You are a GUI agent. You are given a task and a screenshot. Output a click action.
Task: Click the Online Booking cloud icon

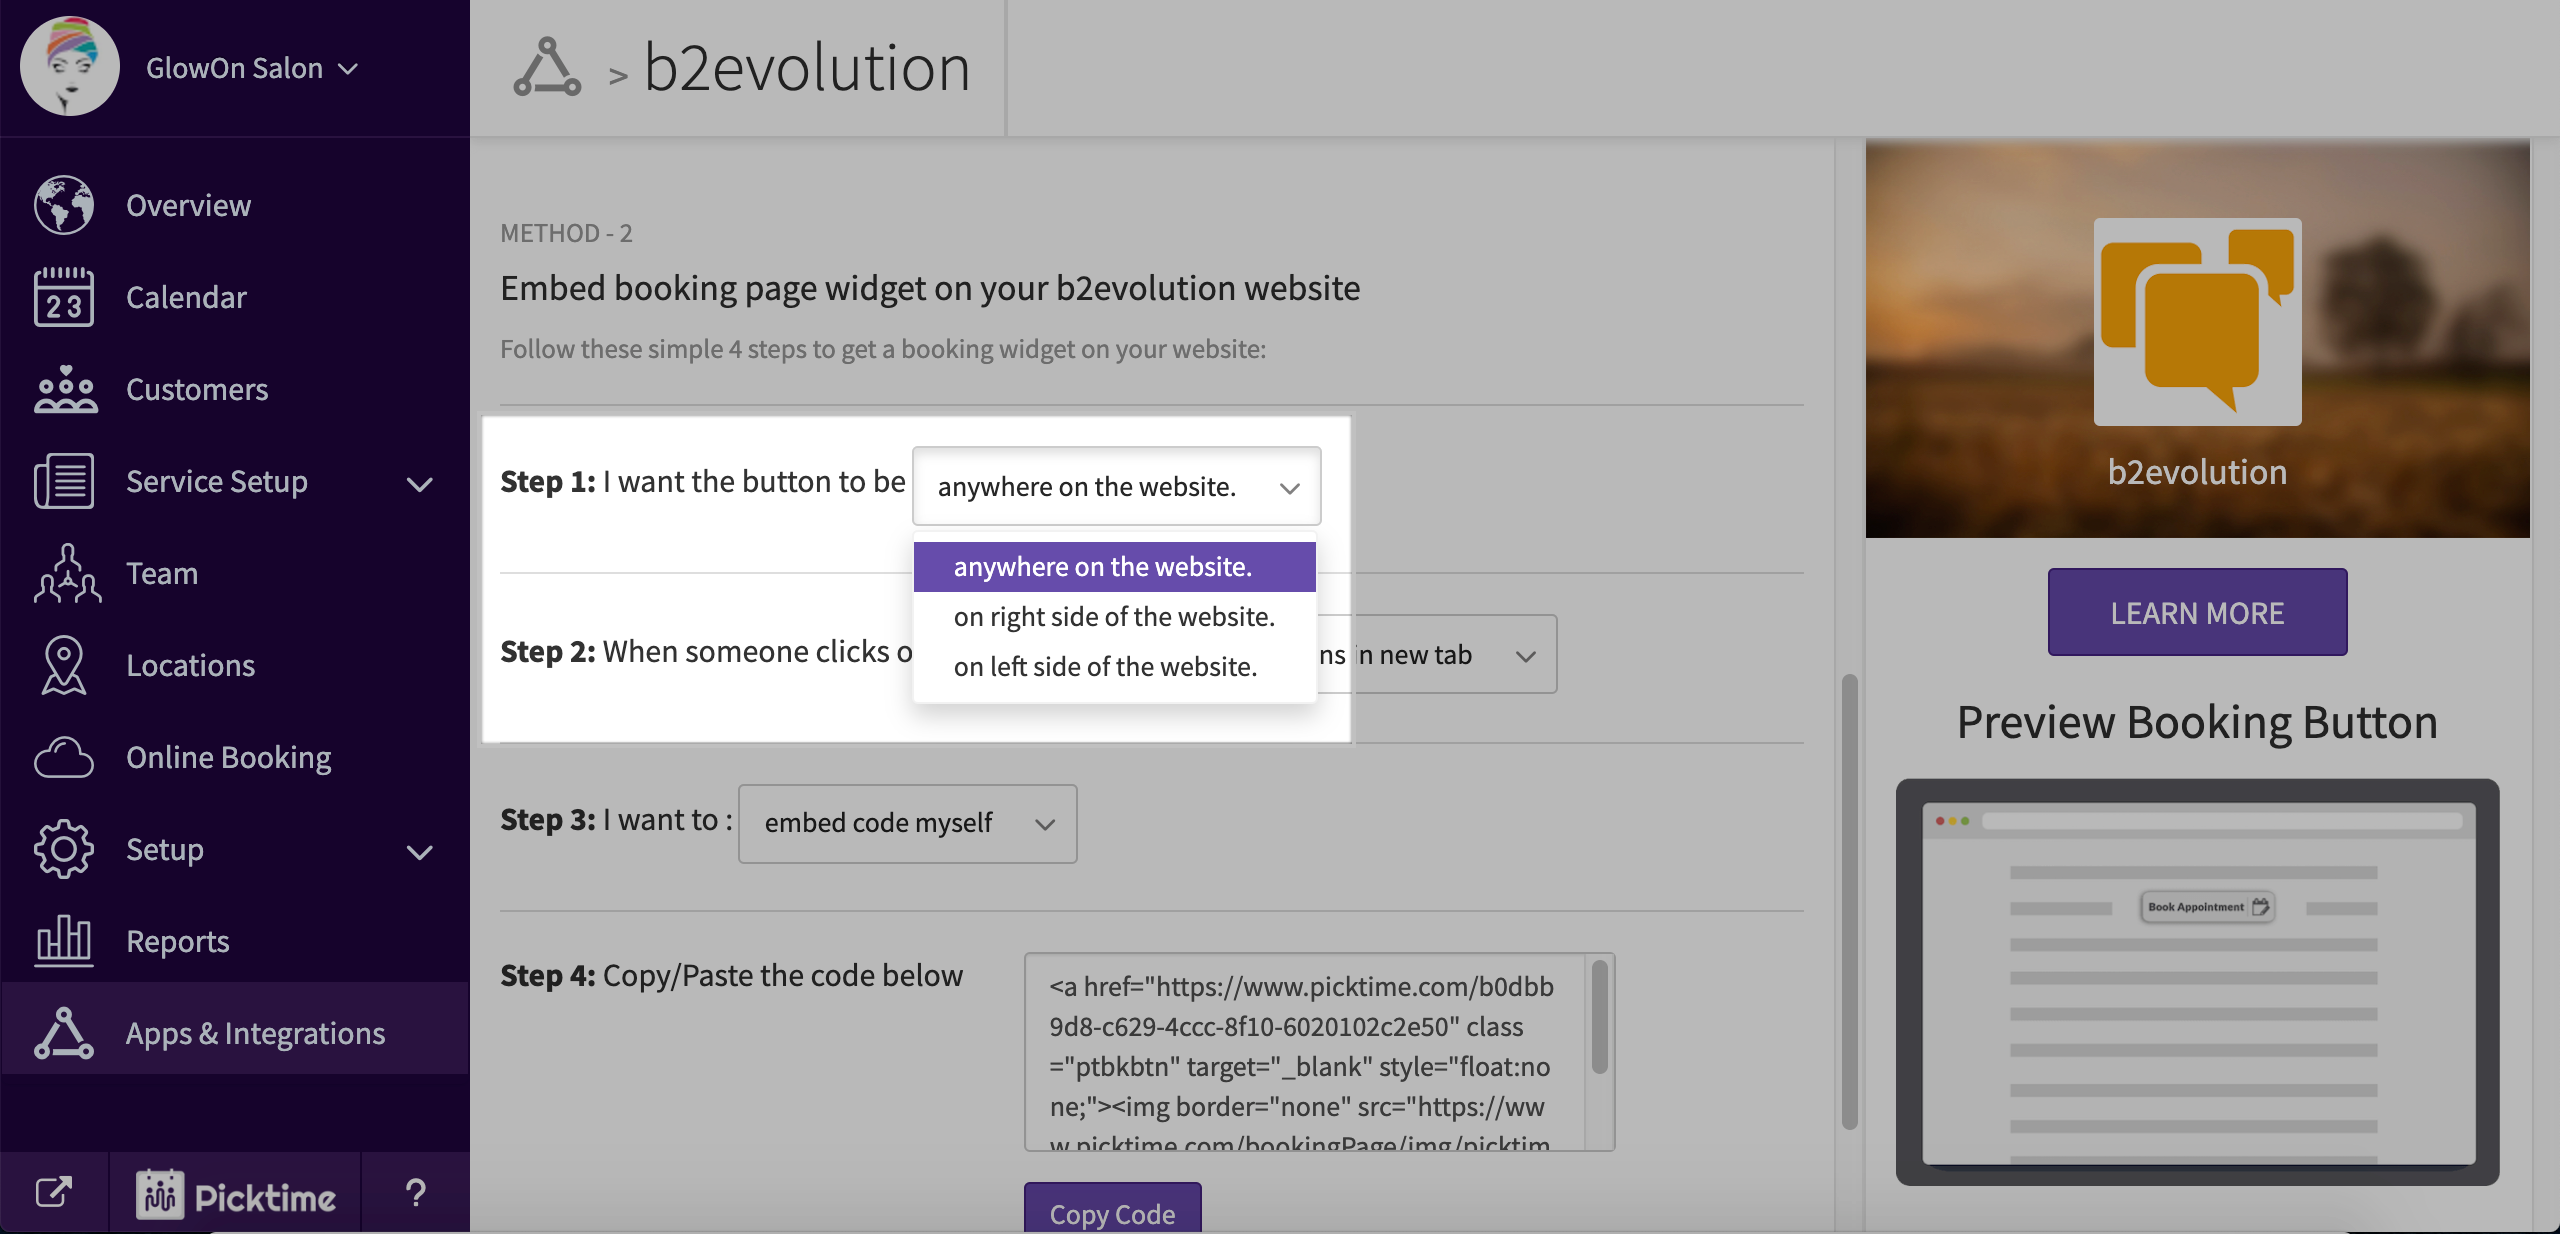pos(64,757)
